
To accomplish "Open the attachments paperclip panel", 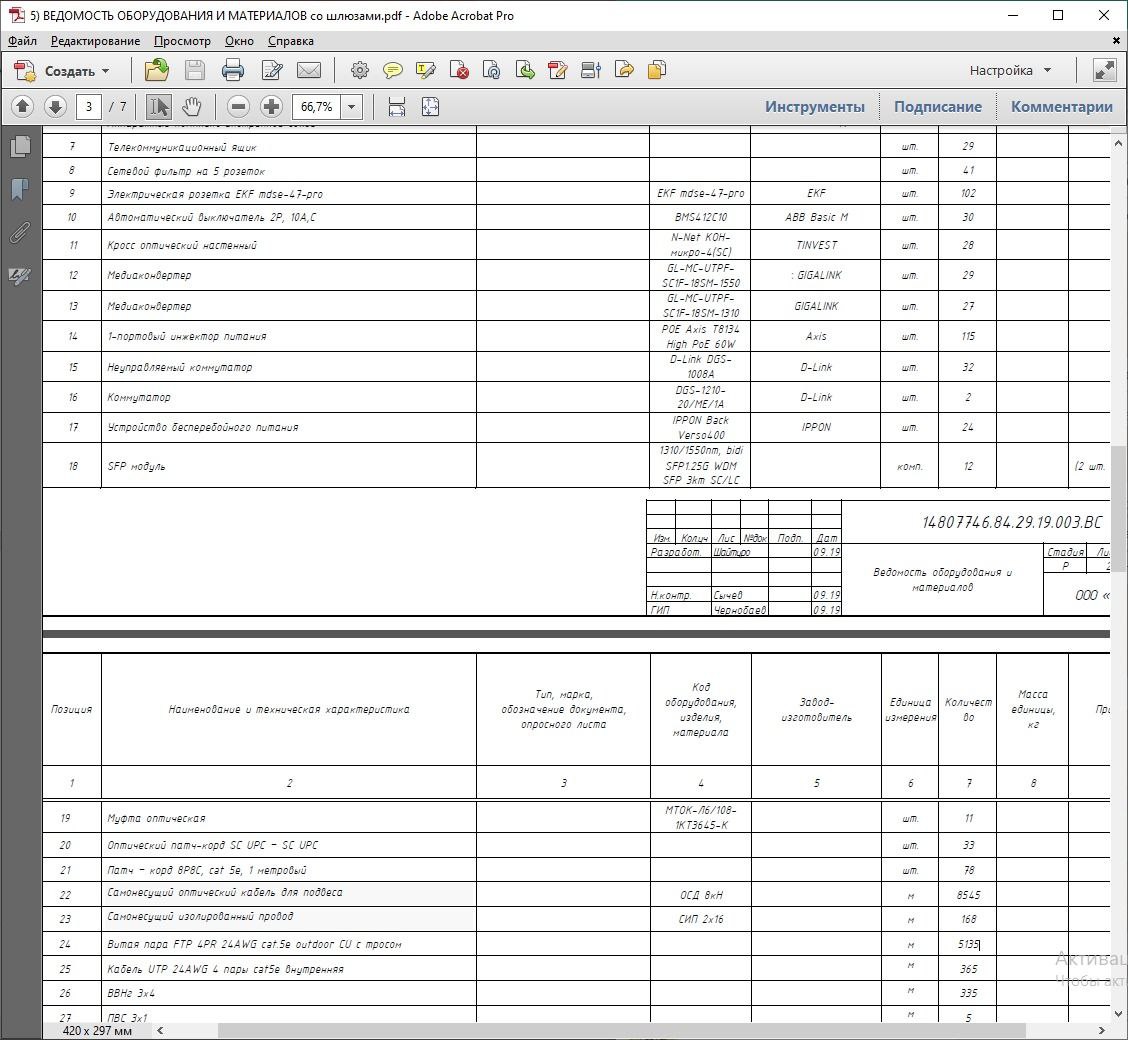I will tap(20, 232).
